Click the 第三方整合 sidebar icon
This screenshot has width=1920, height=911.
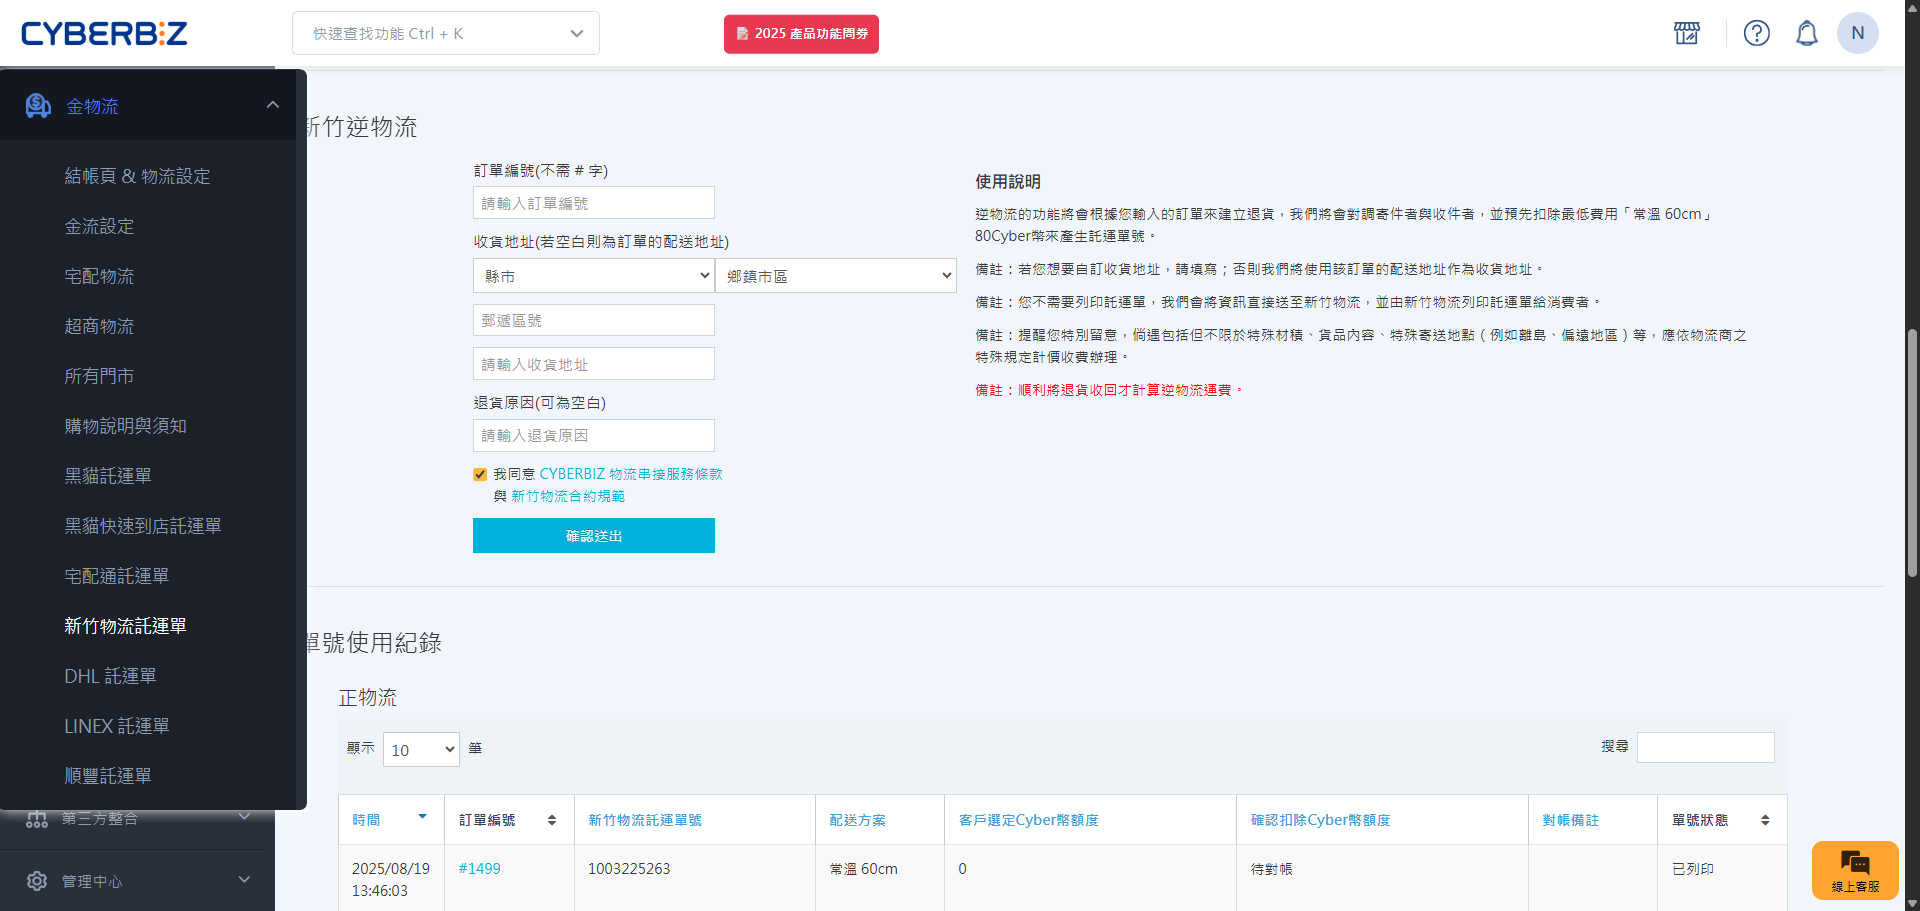point(37,819)
